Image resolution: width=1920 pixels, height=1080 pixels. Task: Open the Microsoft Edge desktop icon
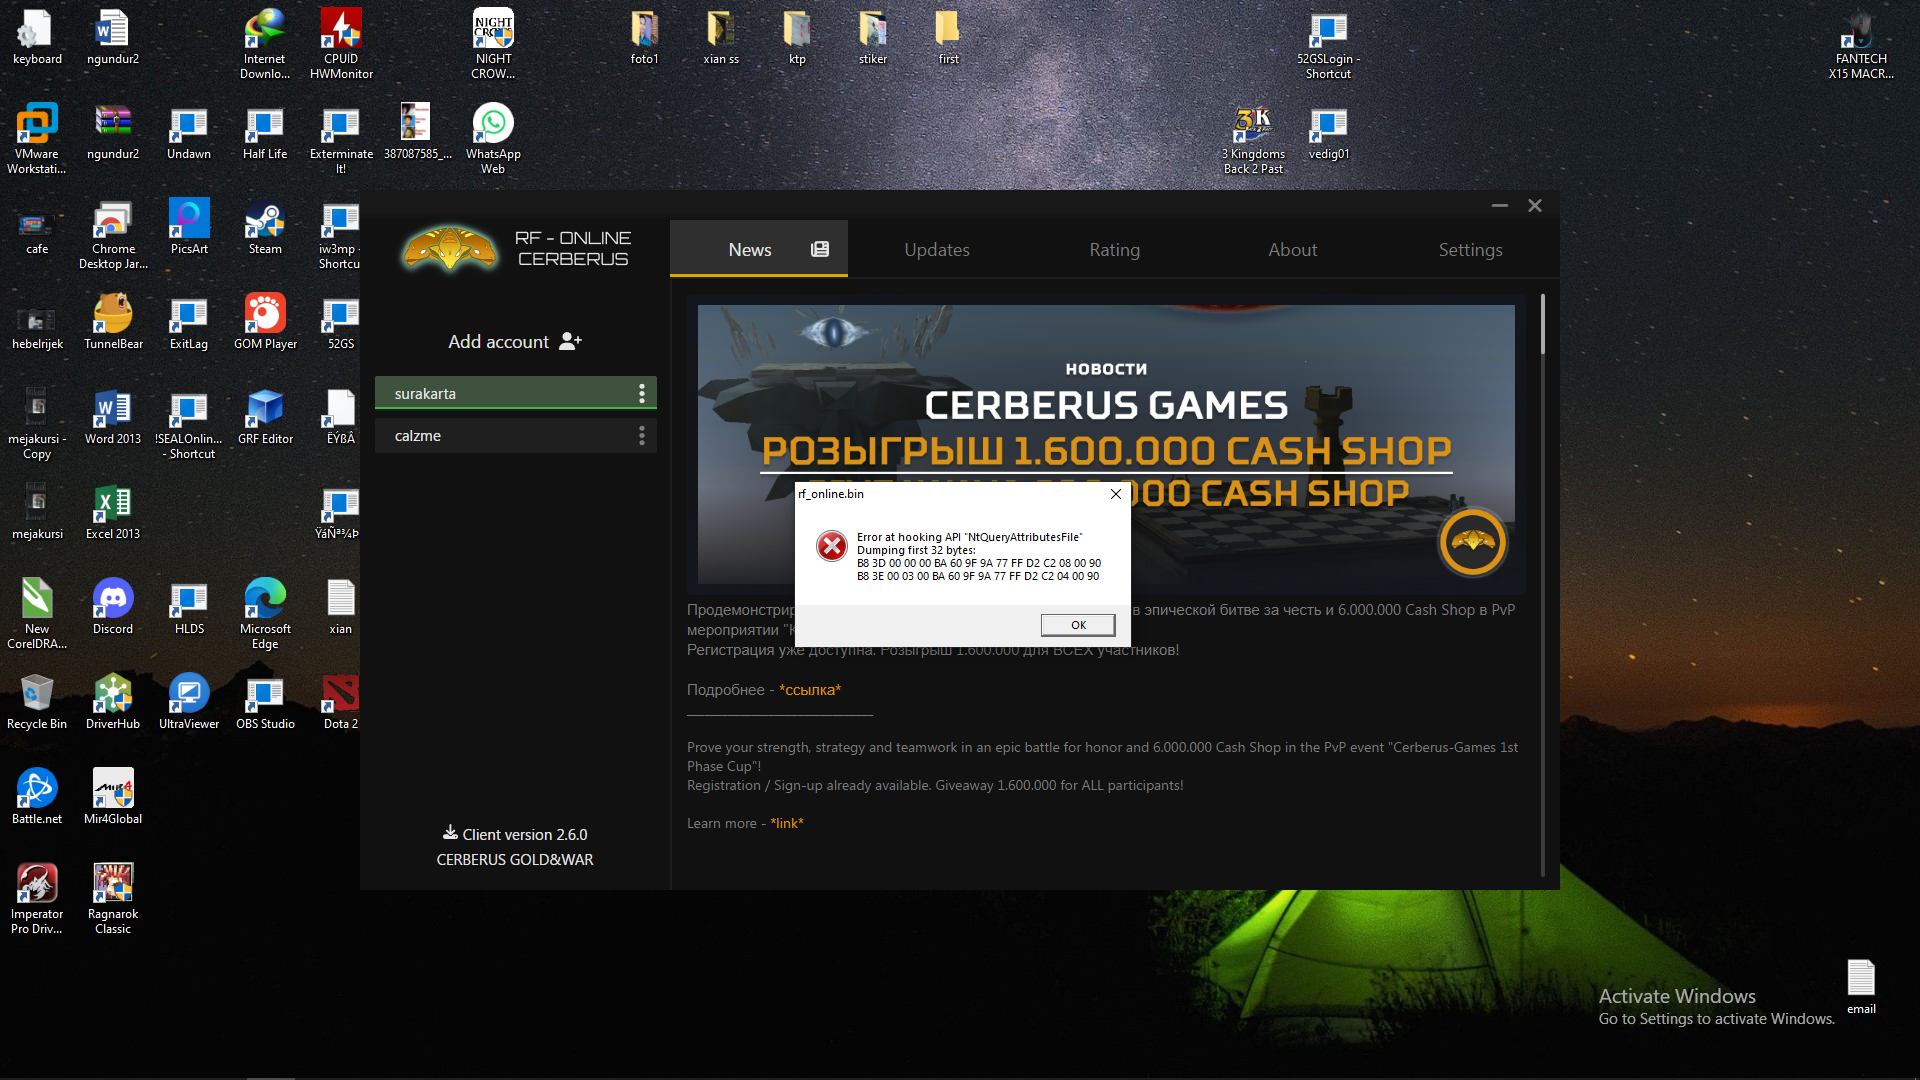265,614
